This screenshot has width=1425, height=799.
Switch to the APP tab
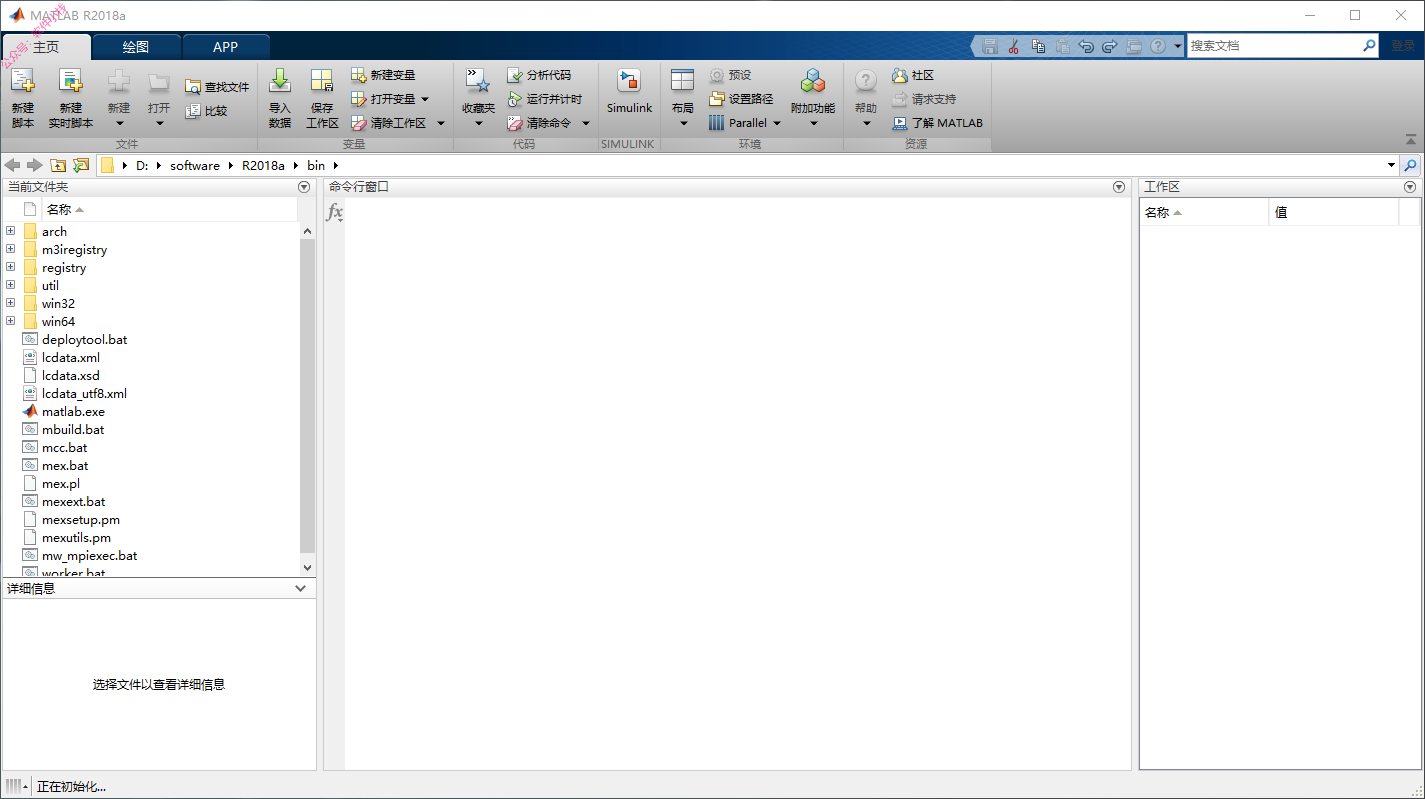(x=226, y=47)
